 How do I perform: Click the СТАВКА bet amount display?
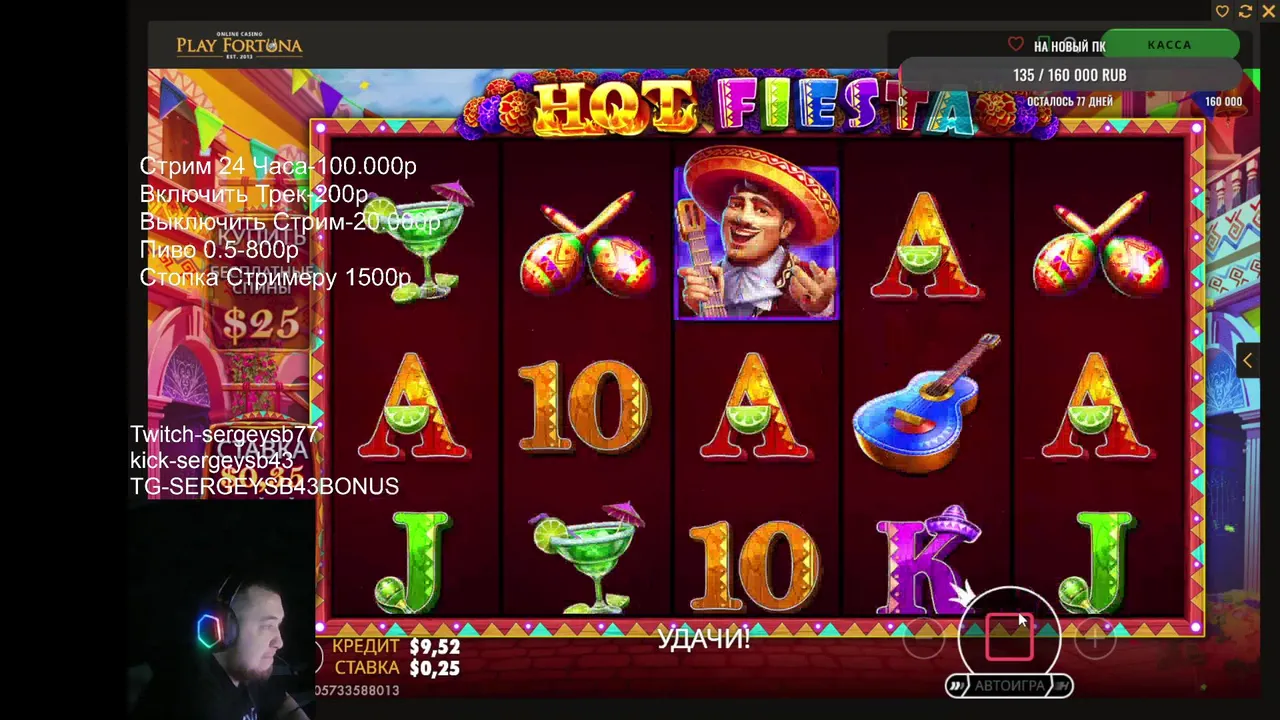coord(397,668)
